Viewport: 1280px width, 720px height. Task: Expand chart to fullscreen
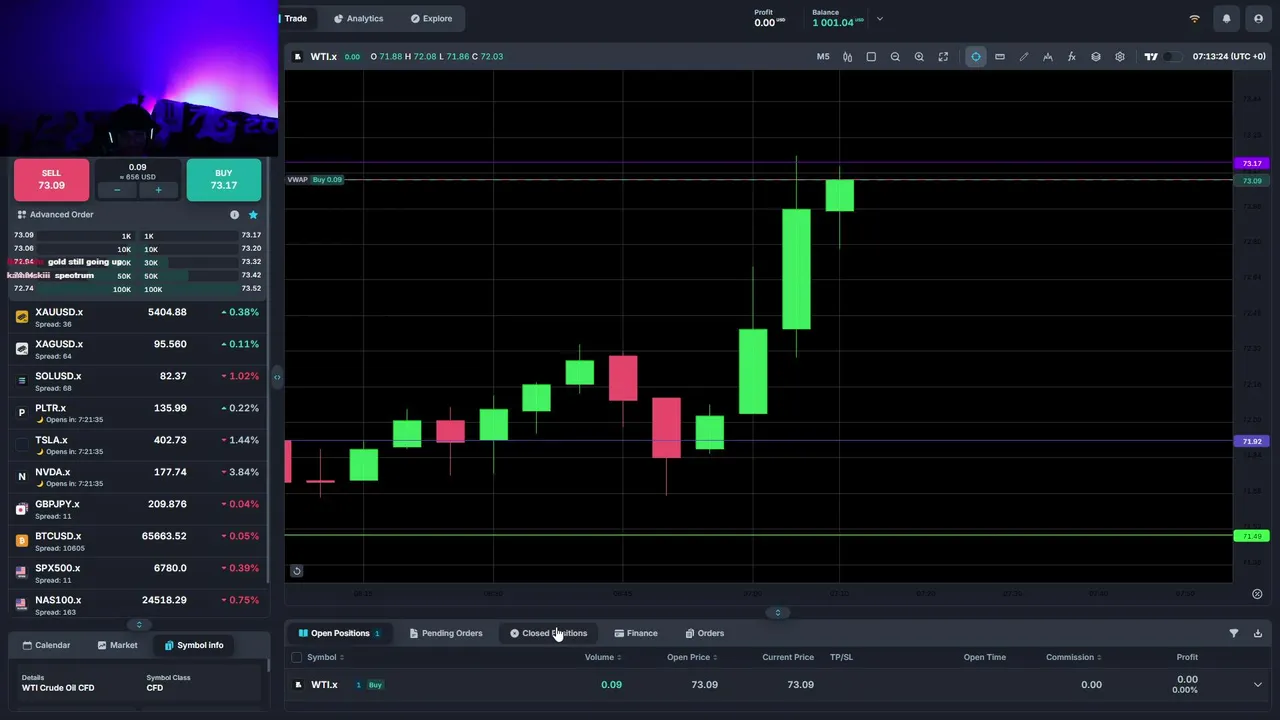tap(943, 57)
